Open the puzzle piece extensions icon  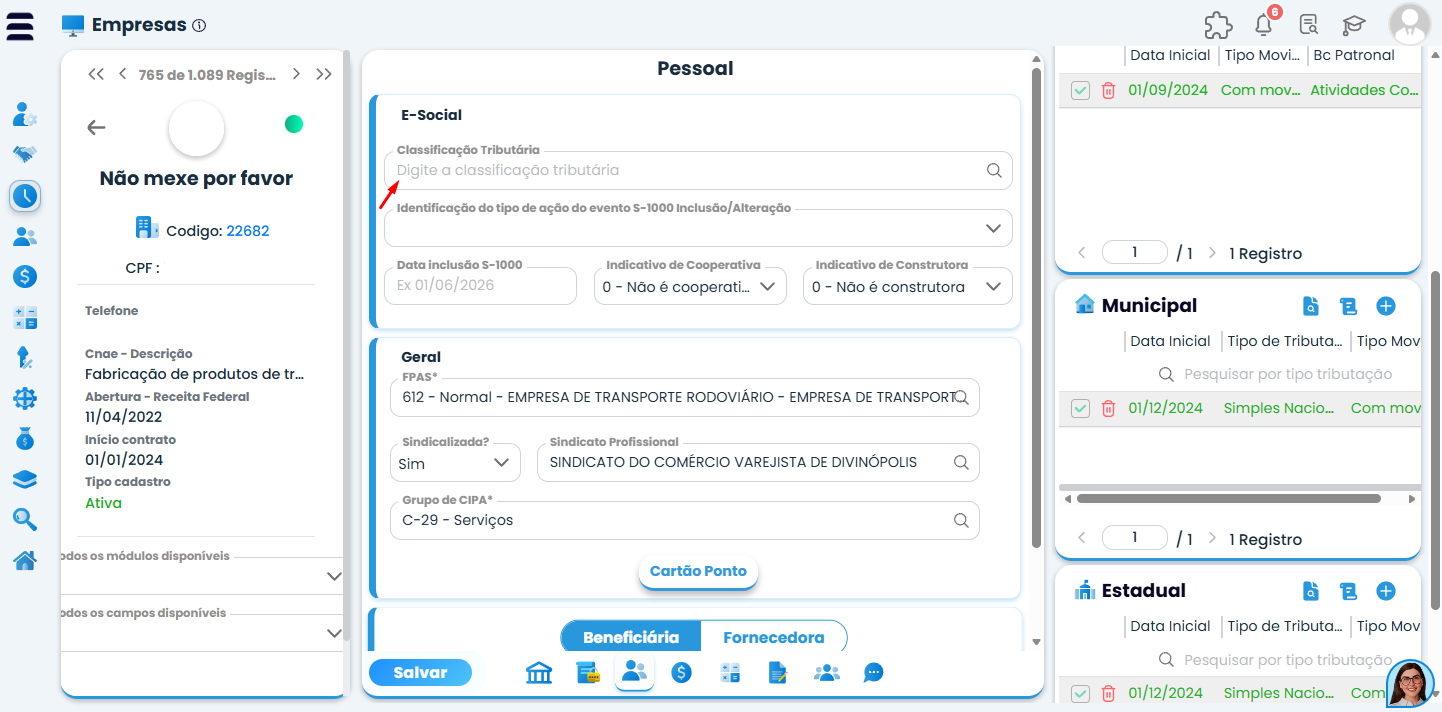point(1218,25)
